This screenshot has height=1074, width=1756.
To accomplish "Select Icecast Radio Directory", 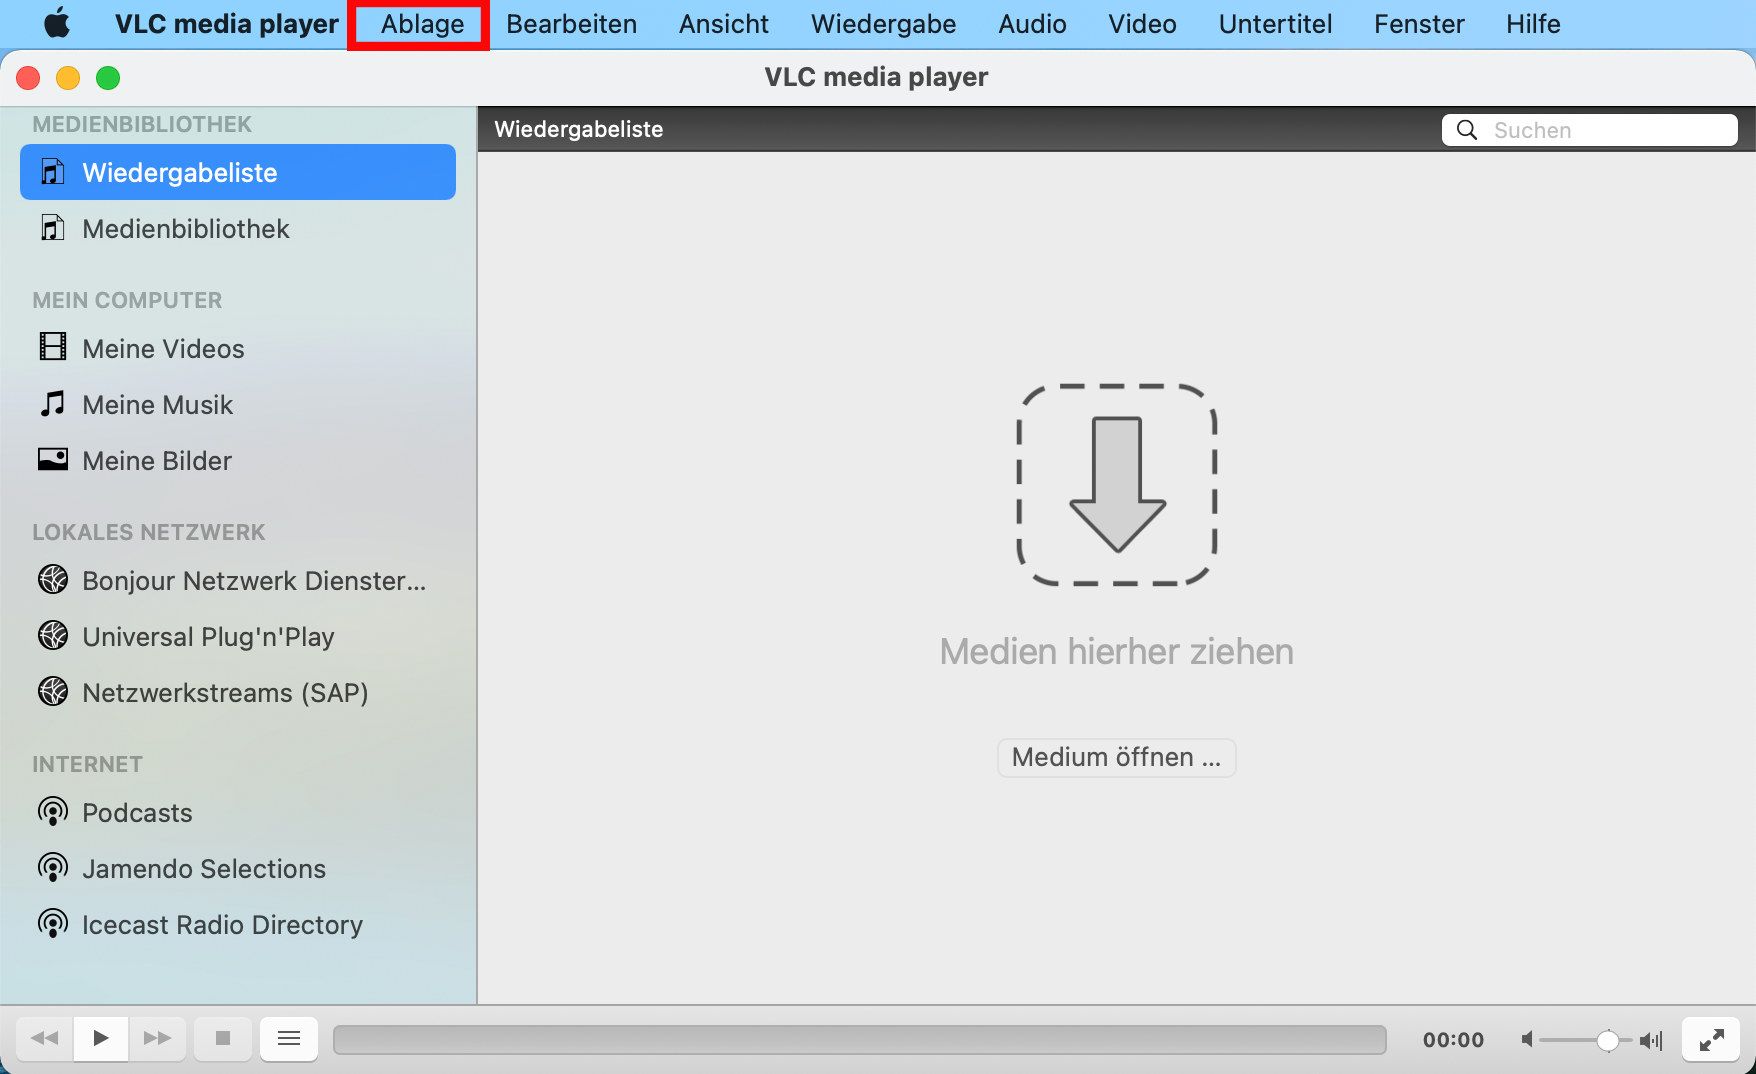I will (x=222, y=924).
